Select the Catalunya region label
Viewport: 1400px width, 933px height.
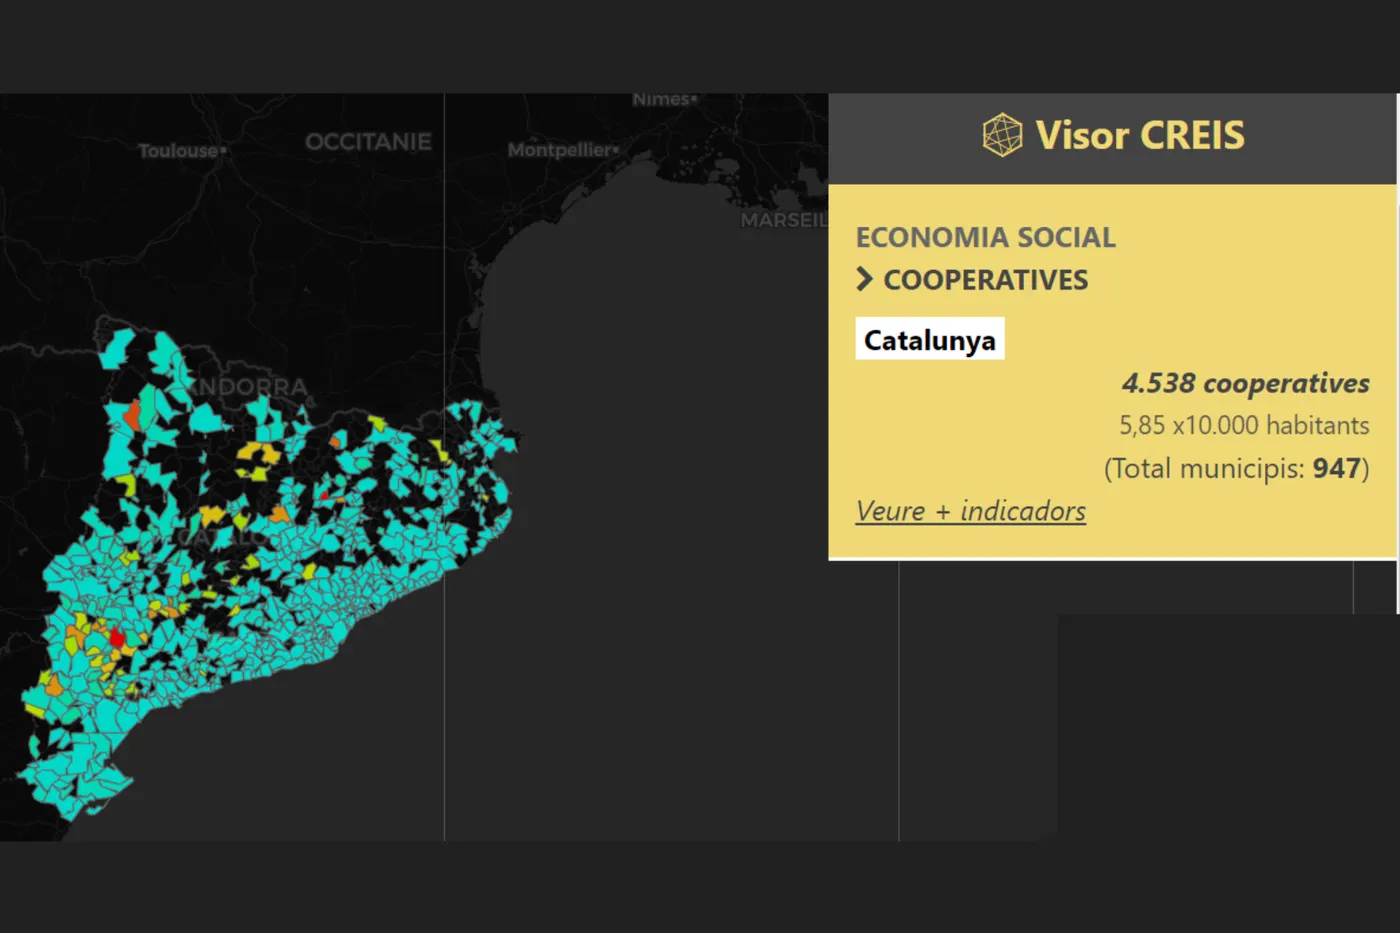tap(930, 339)
